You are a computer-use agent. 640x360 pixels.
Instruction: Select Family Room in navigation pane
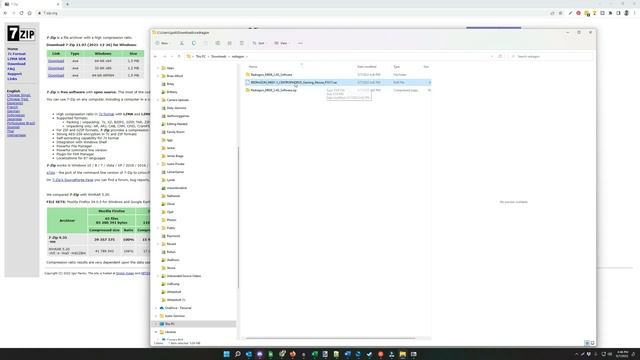pos(176,132)
